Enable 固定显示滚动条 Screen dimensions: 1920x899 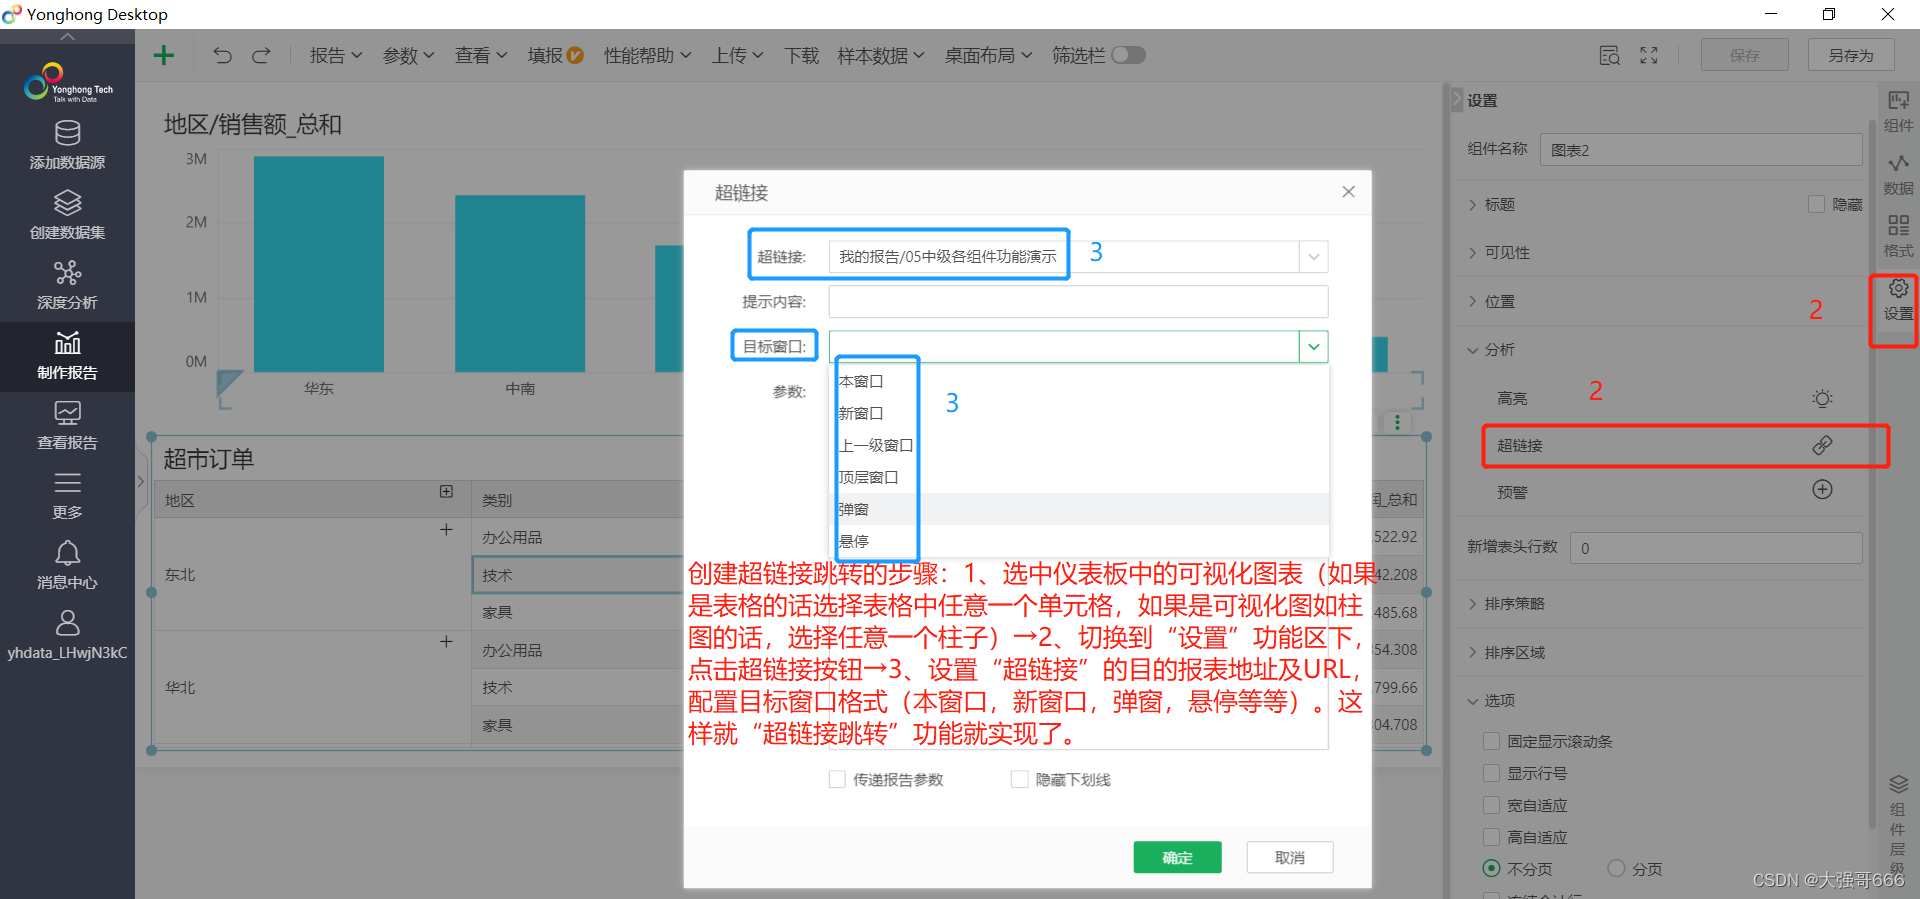tap(1491, 741)
